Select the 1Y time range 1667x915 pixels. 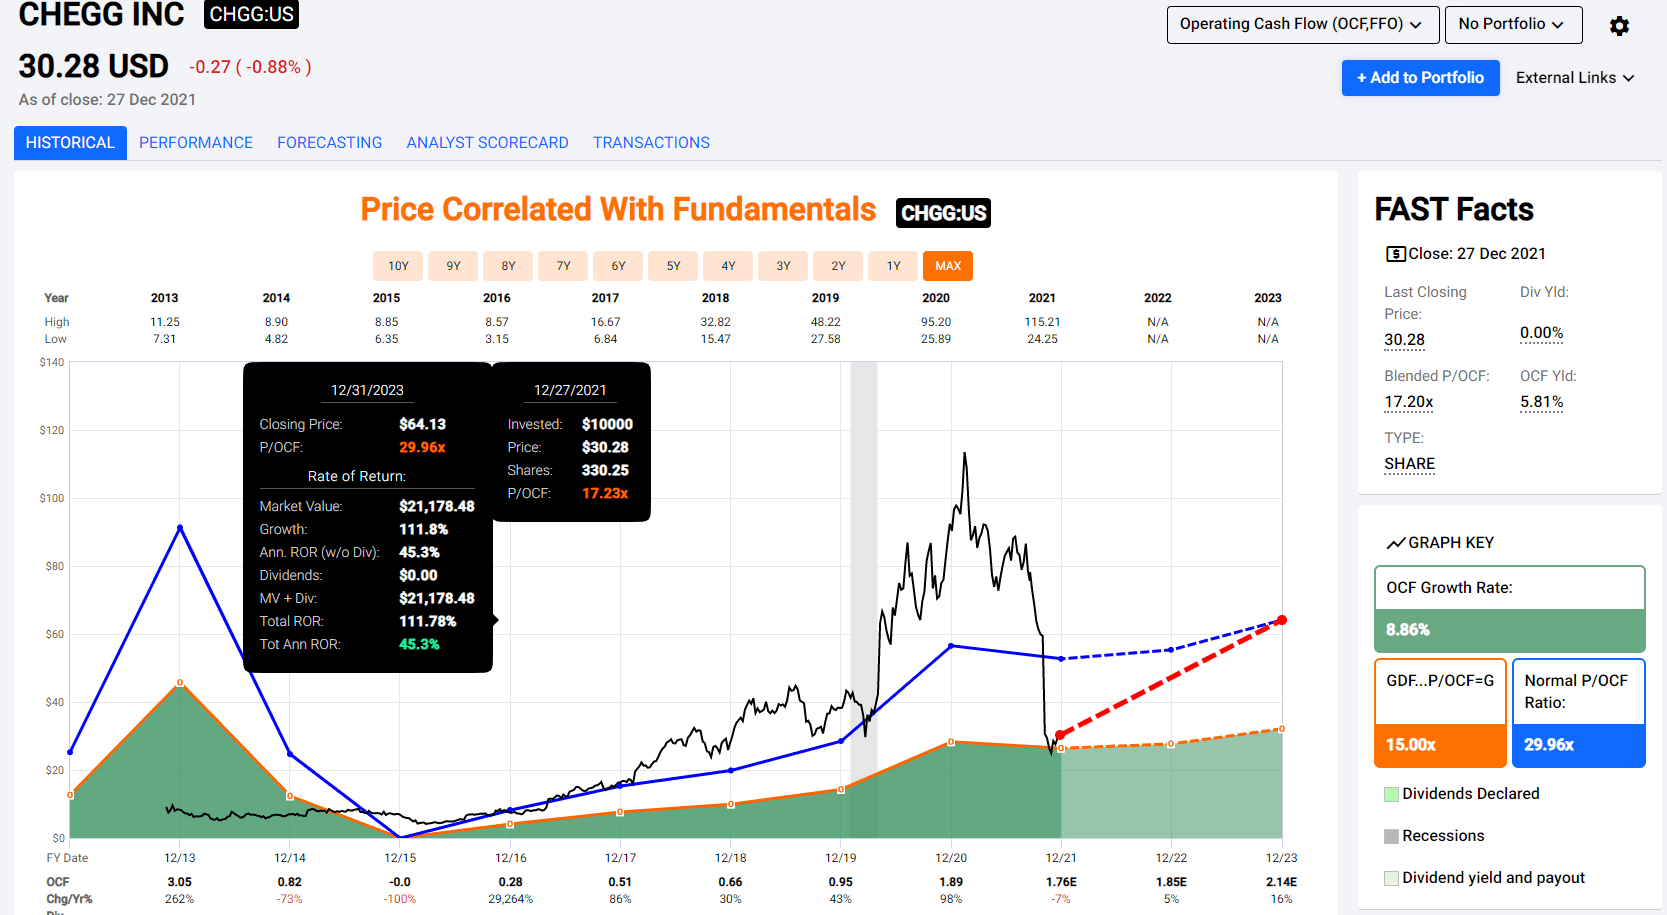pos(893,266)
